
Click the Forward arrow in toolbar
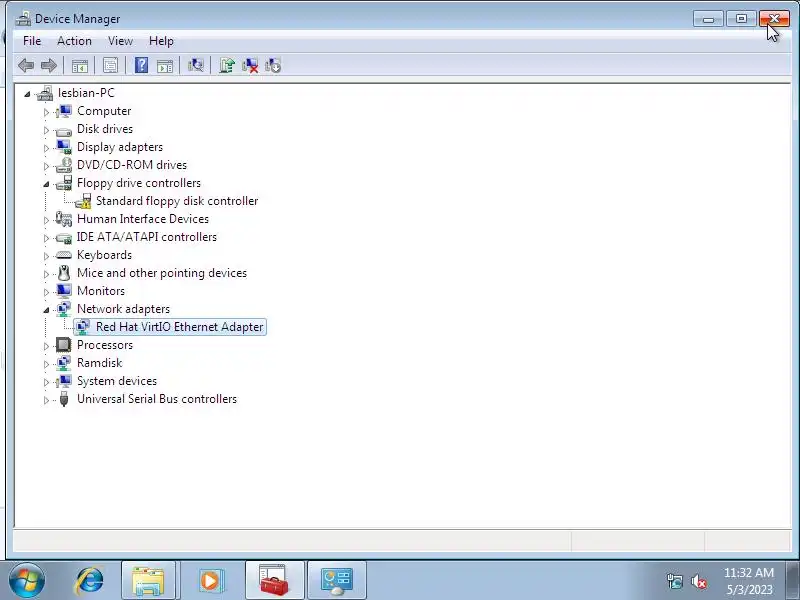(49, 65)
